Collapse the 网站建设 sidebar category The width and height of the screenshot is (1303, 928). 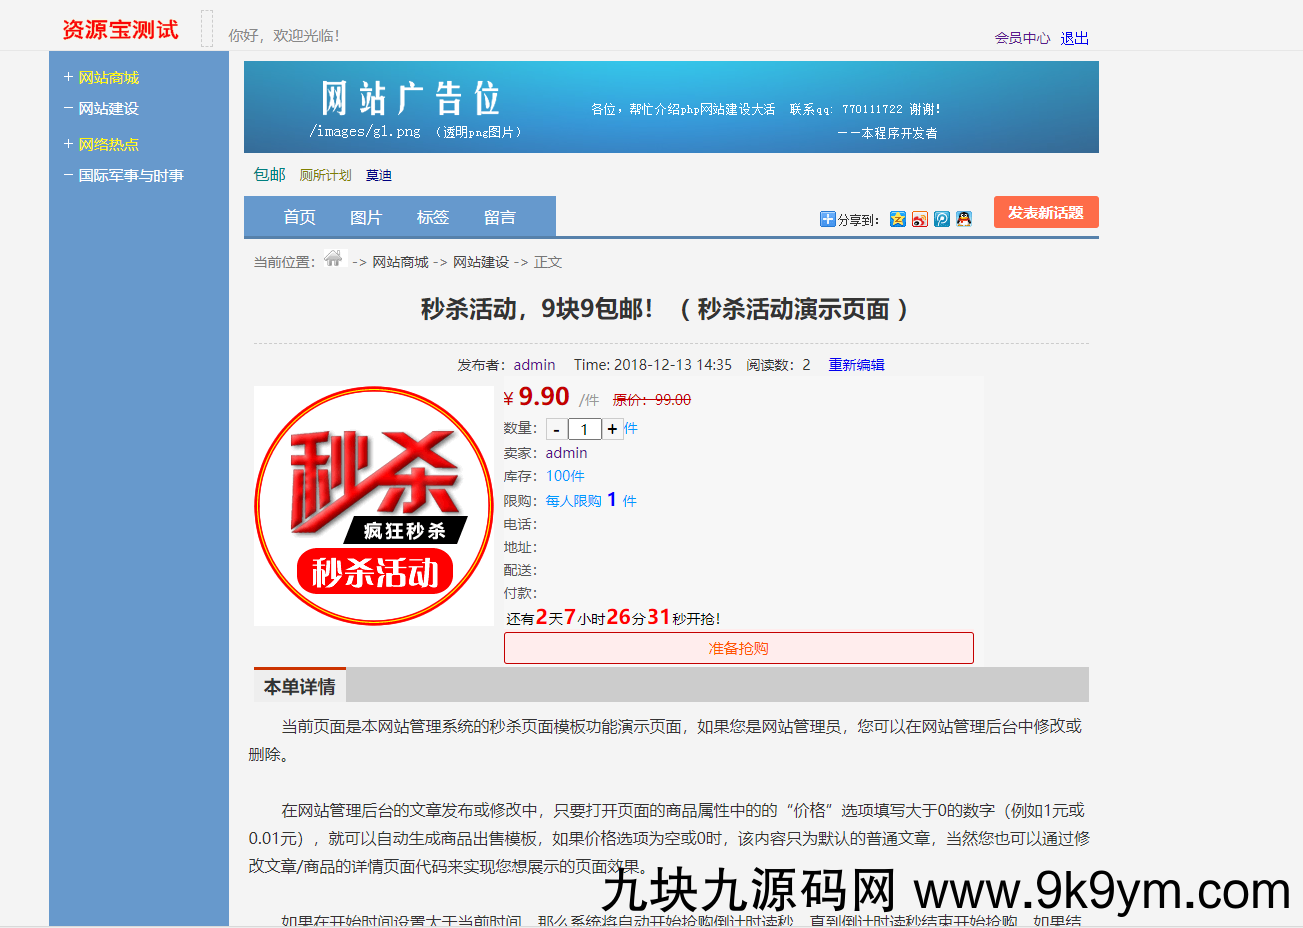click(107, 108)
